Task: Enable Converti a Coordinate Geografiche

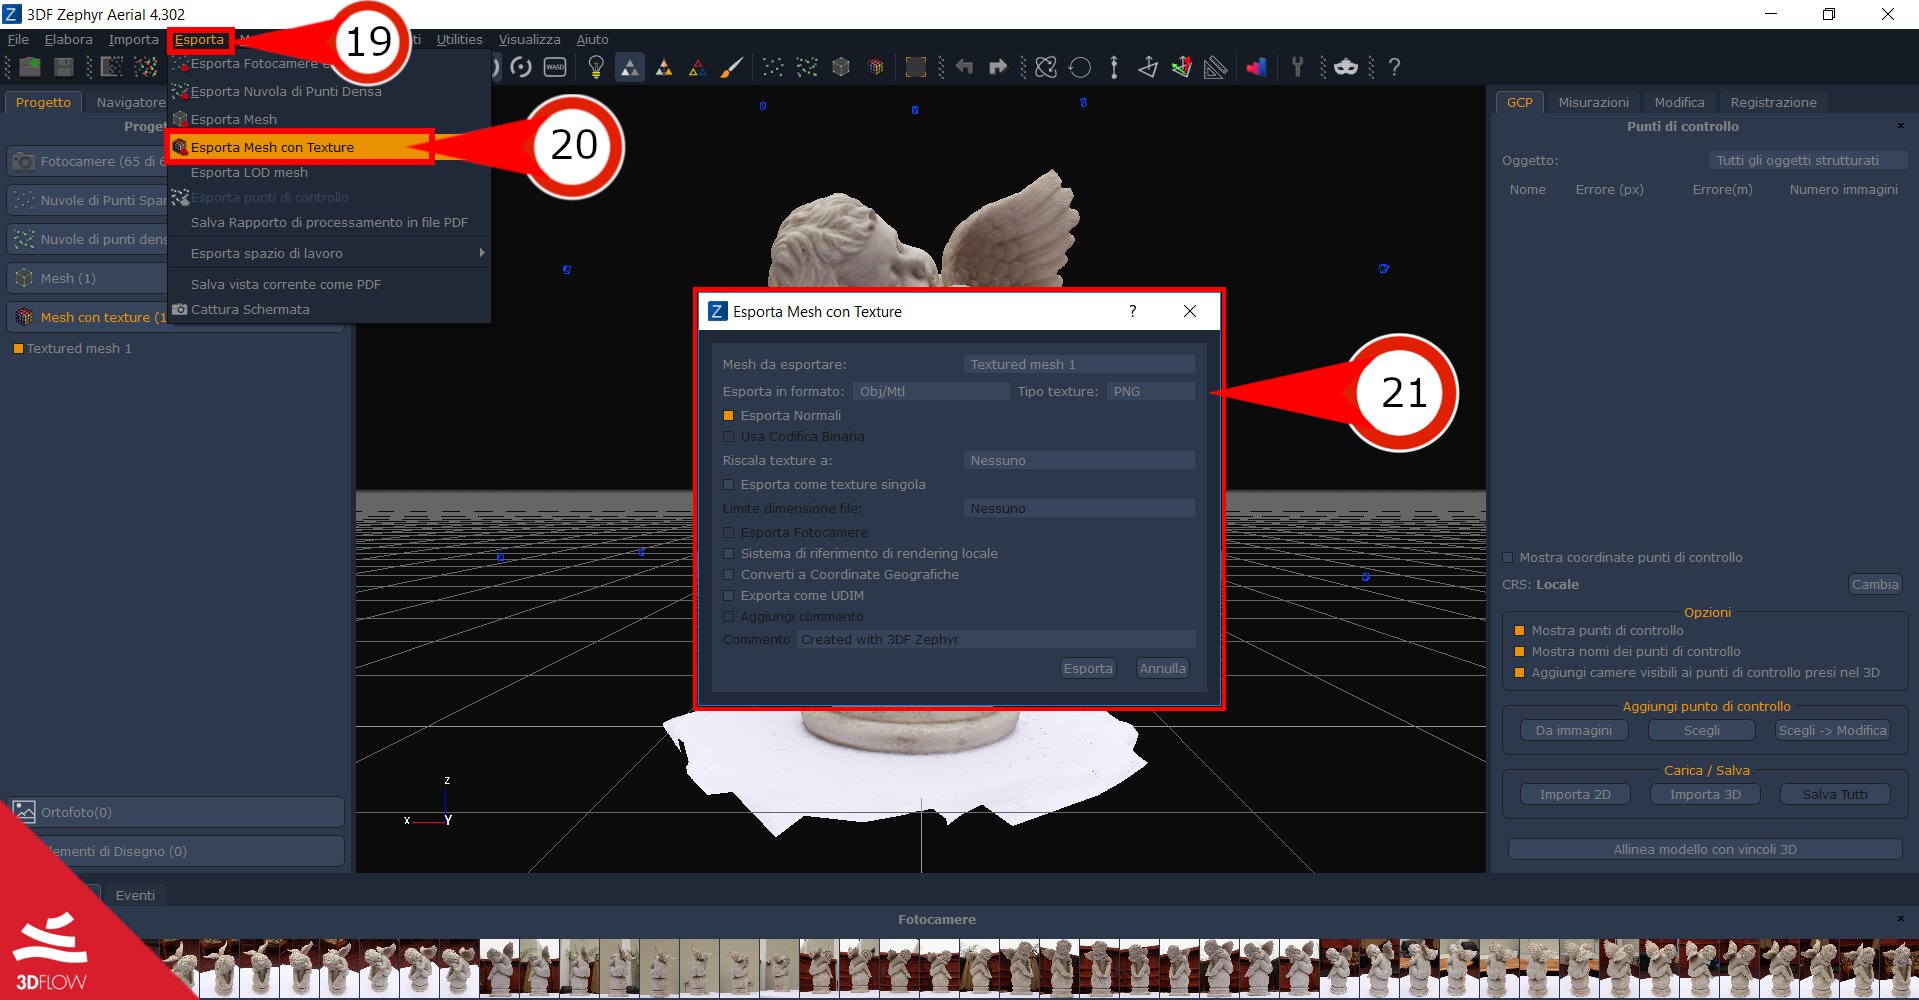Action: point(729,574)
